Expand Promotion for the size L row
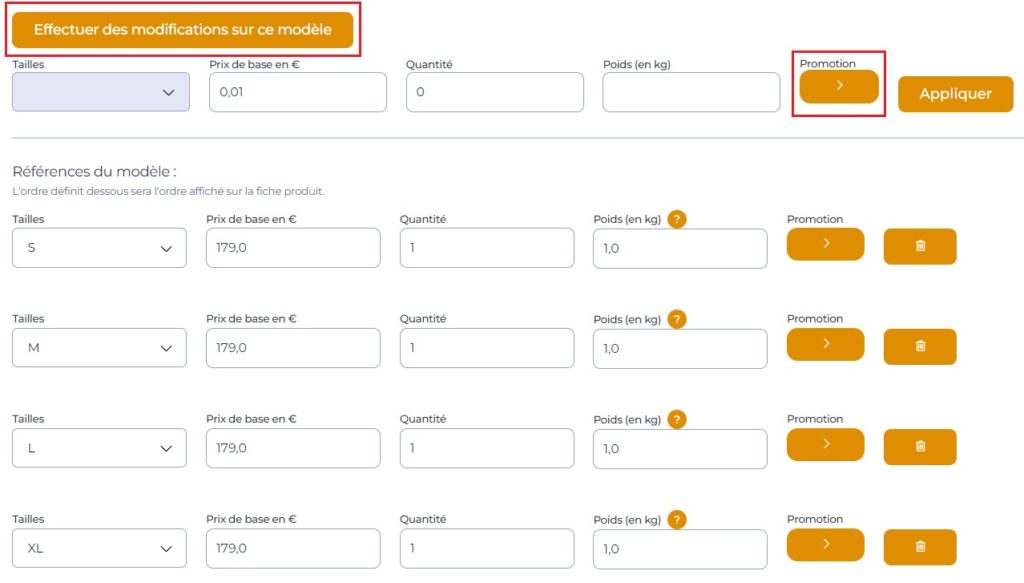Screen dimensions: 1024x583 [825, 445]
